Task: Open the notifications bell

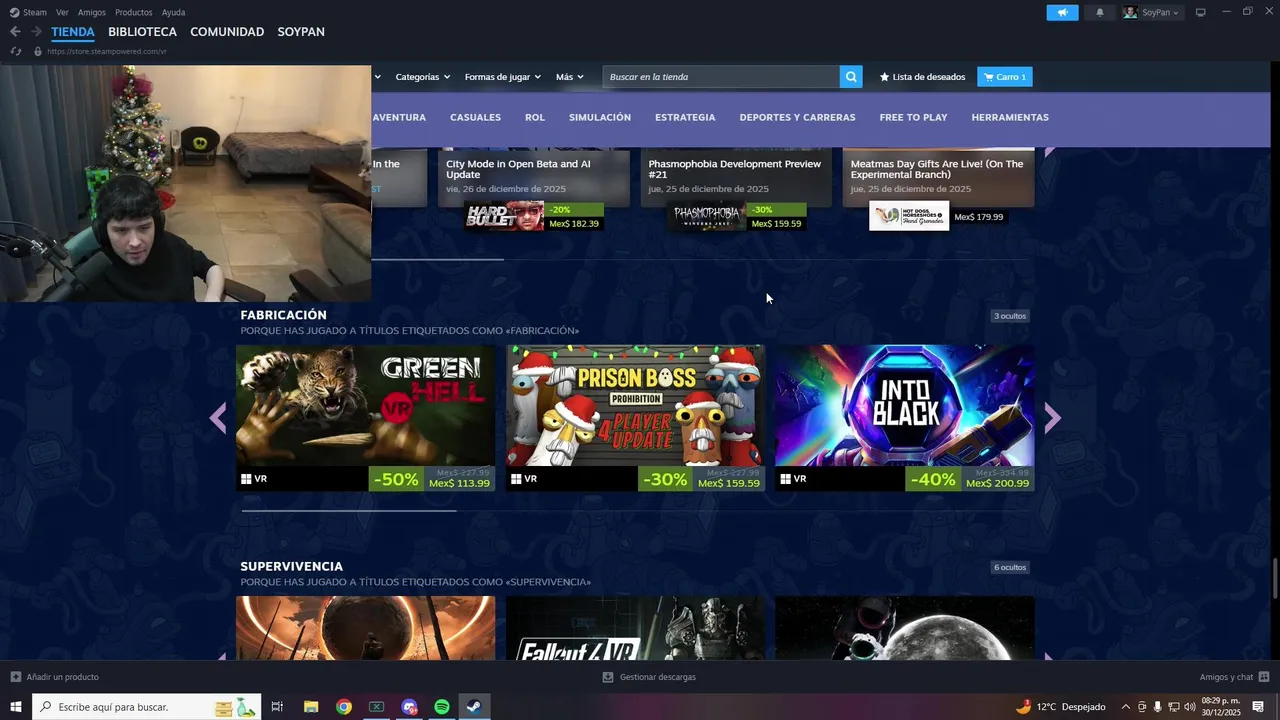Action: tap(1100, 12)
